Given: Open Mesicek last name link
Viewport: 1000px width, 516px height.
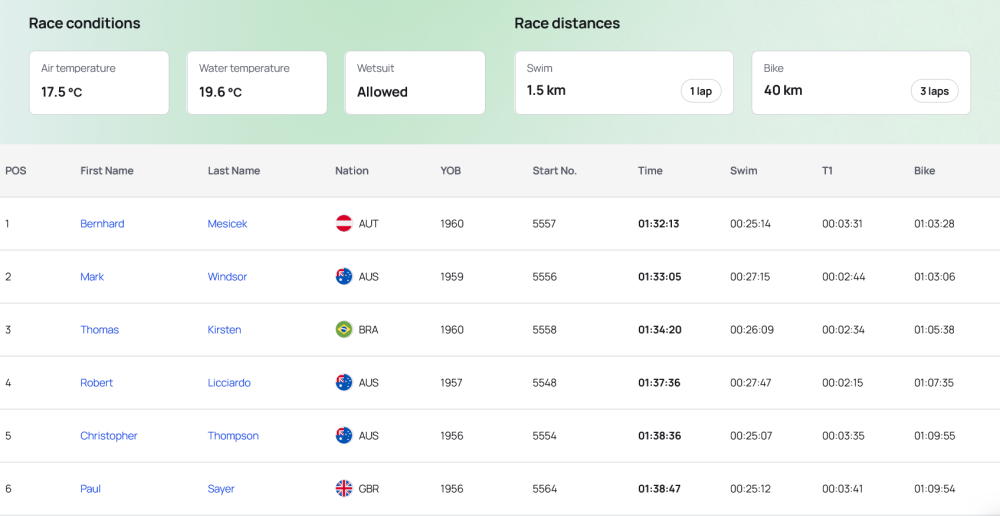Looking at the screenshot, I should pos(227,224).
